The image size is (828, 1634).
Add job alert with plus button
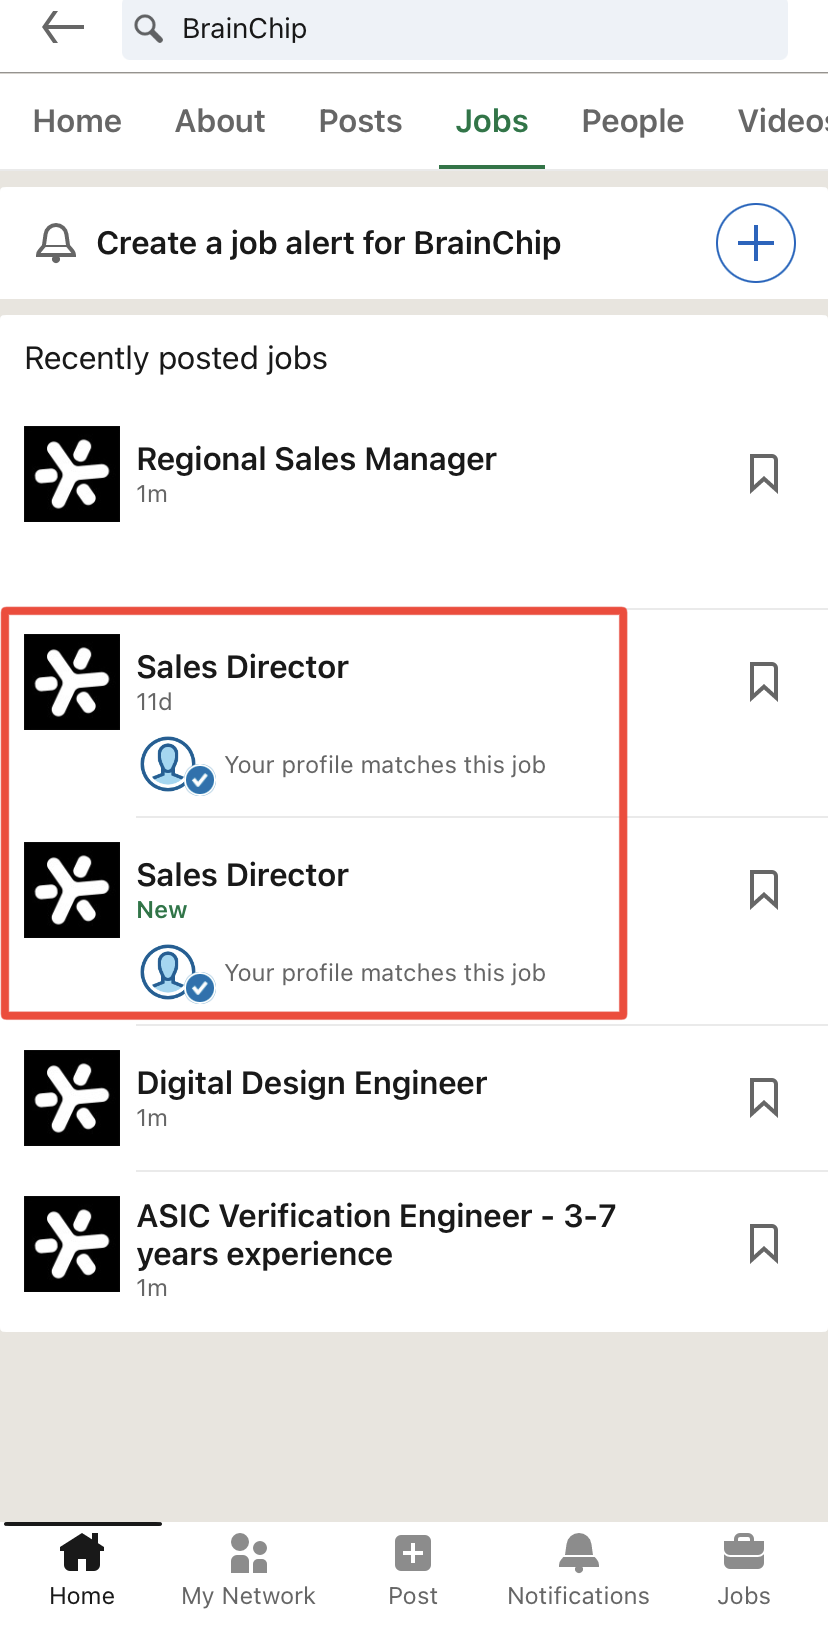point(756,243)
